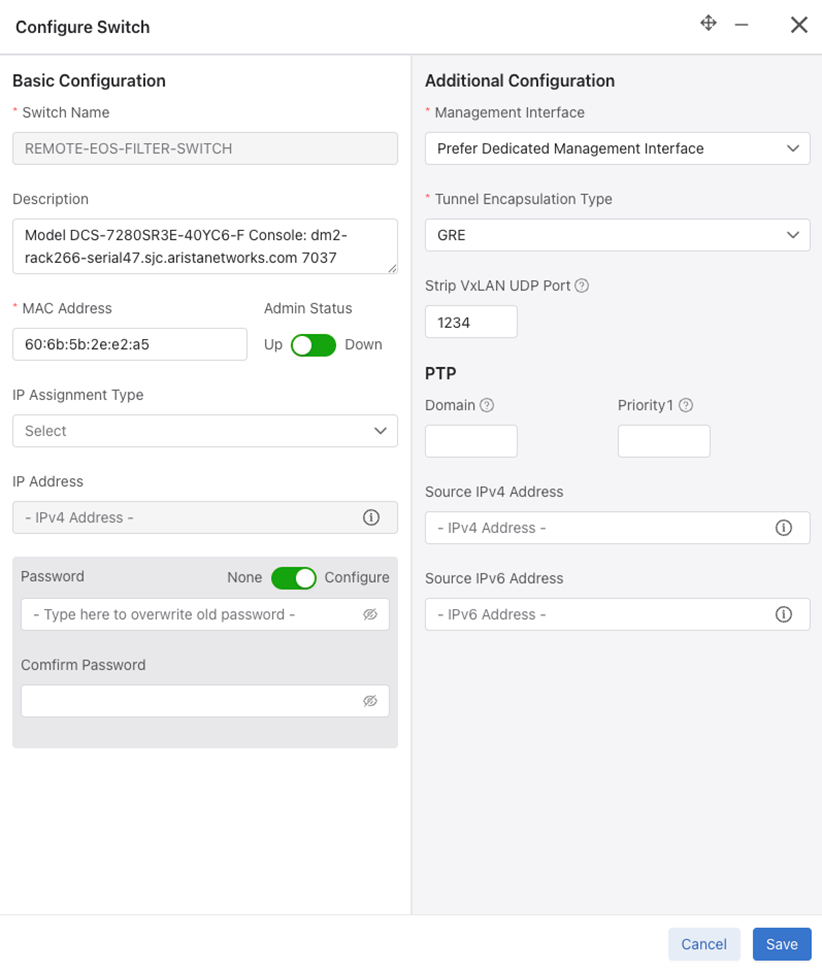
Task: Click info icon in IP Address field
Action: point(371,518)
